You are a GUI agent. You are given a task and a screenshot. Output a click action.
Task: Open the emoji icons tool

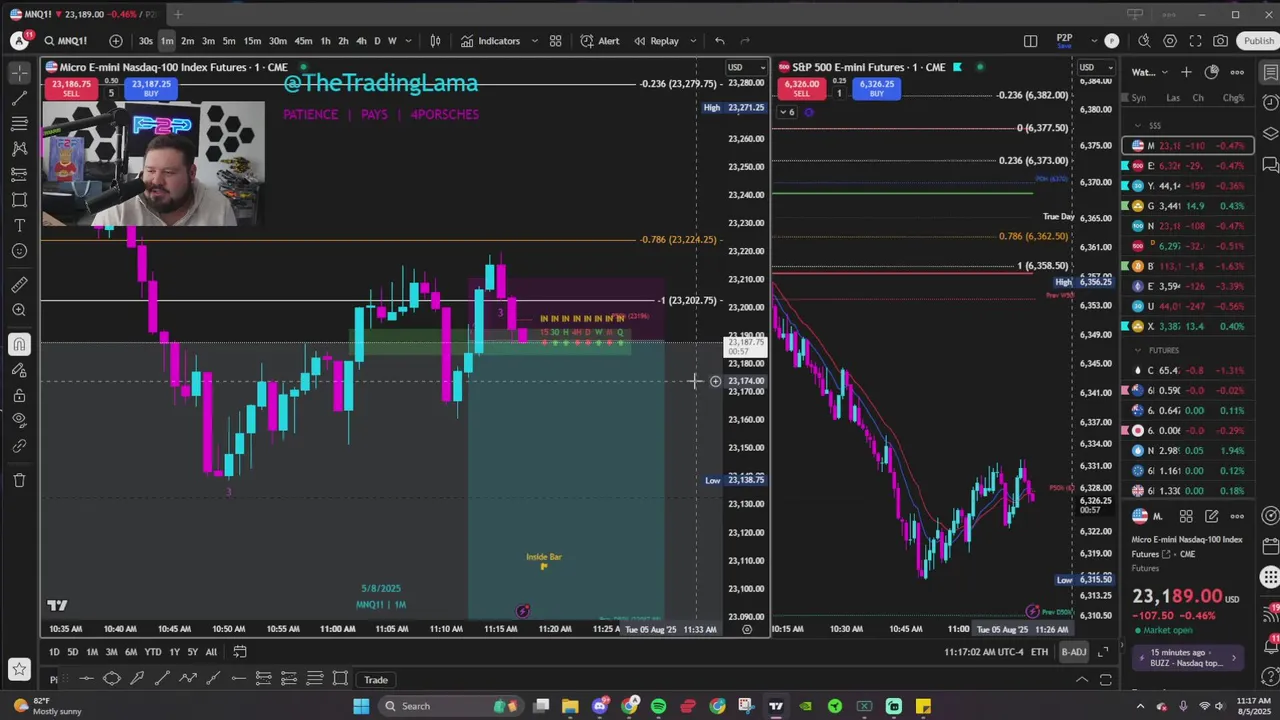pos(19,250)
